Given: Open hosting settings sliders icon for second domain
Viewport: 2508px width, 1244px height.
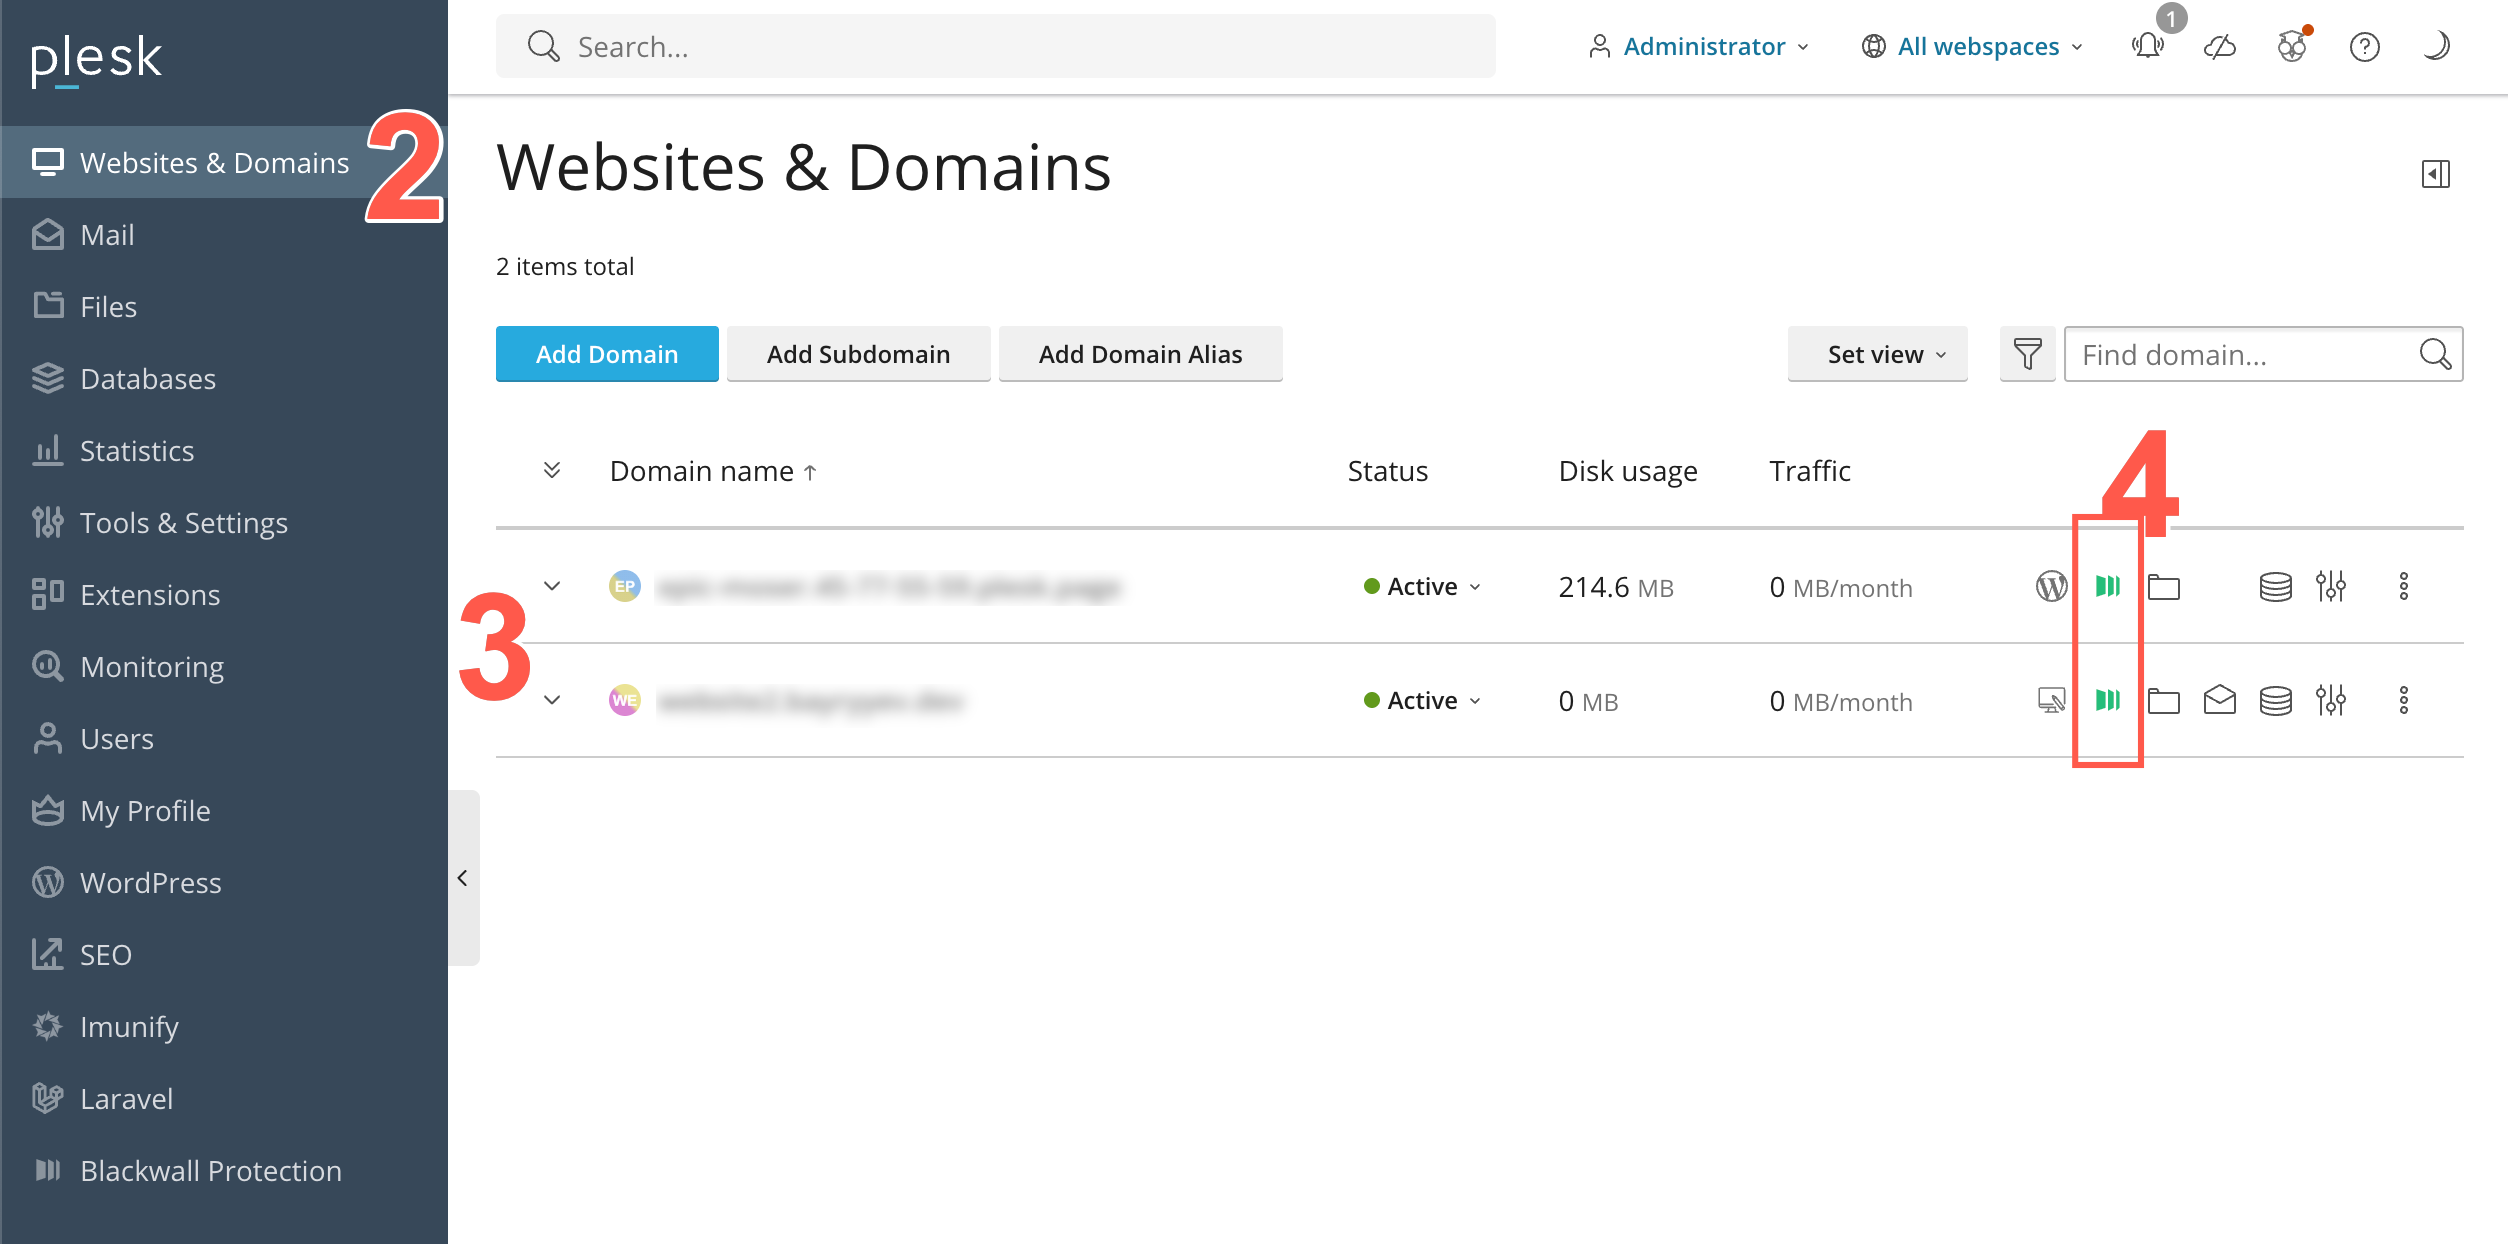Looking at the screenshot, I should point(2330,700).
